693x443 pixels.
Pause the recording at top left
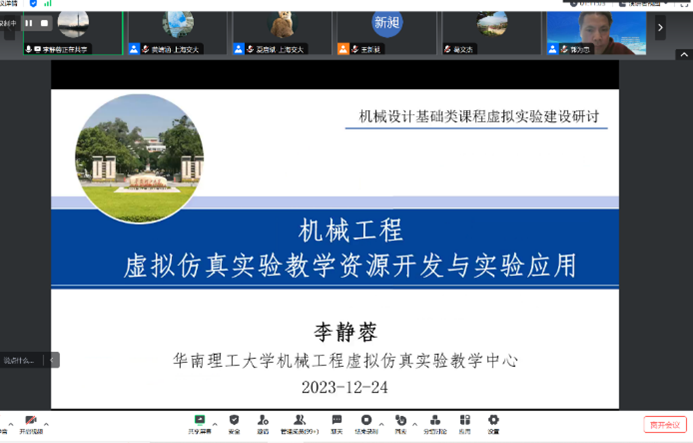click(x=29, y=23)
